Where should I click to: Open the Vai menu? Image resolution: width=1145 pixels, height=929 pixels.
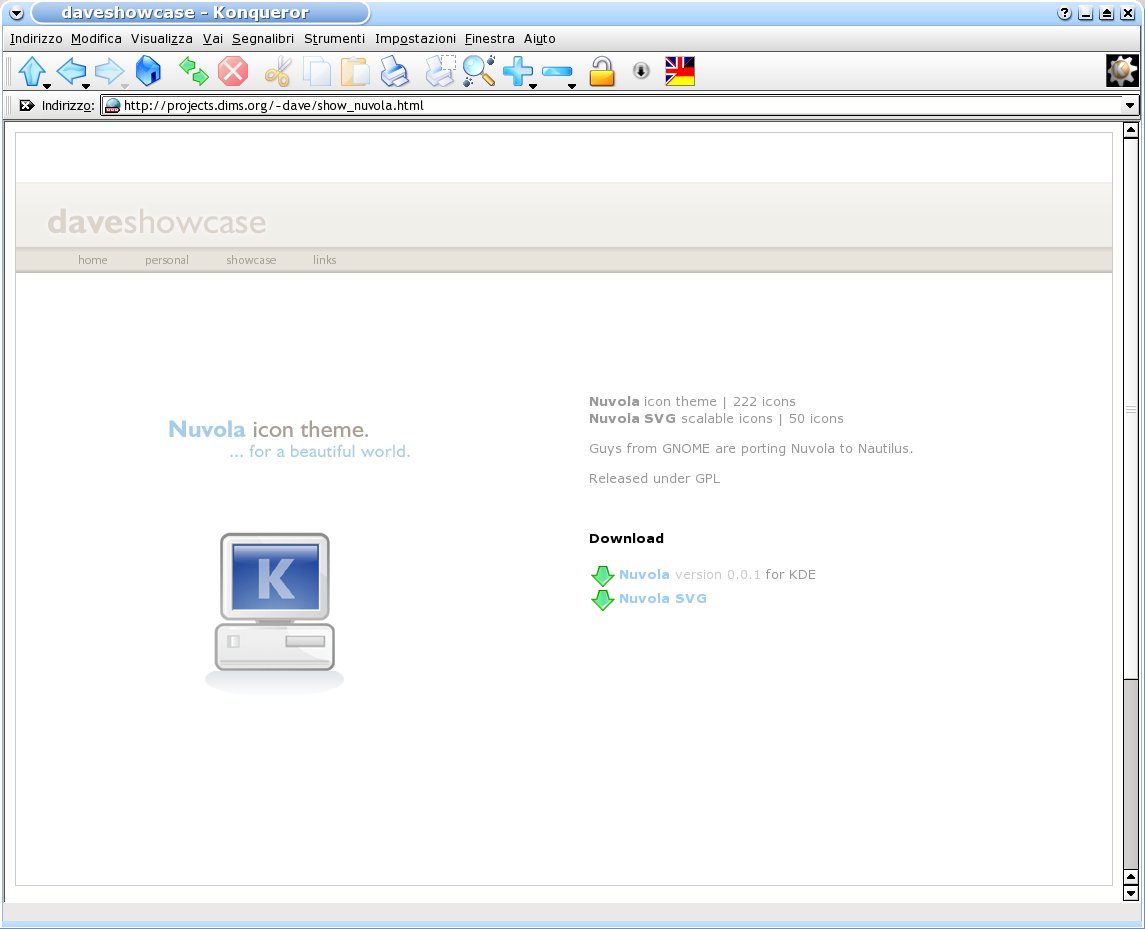pyautogui.click(x=212, y=39)
